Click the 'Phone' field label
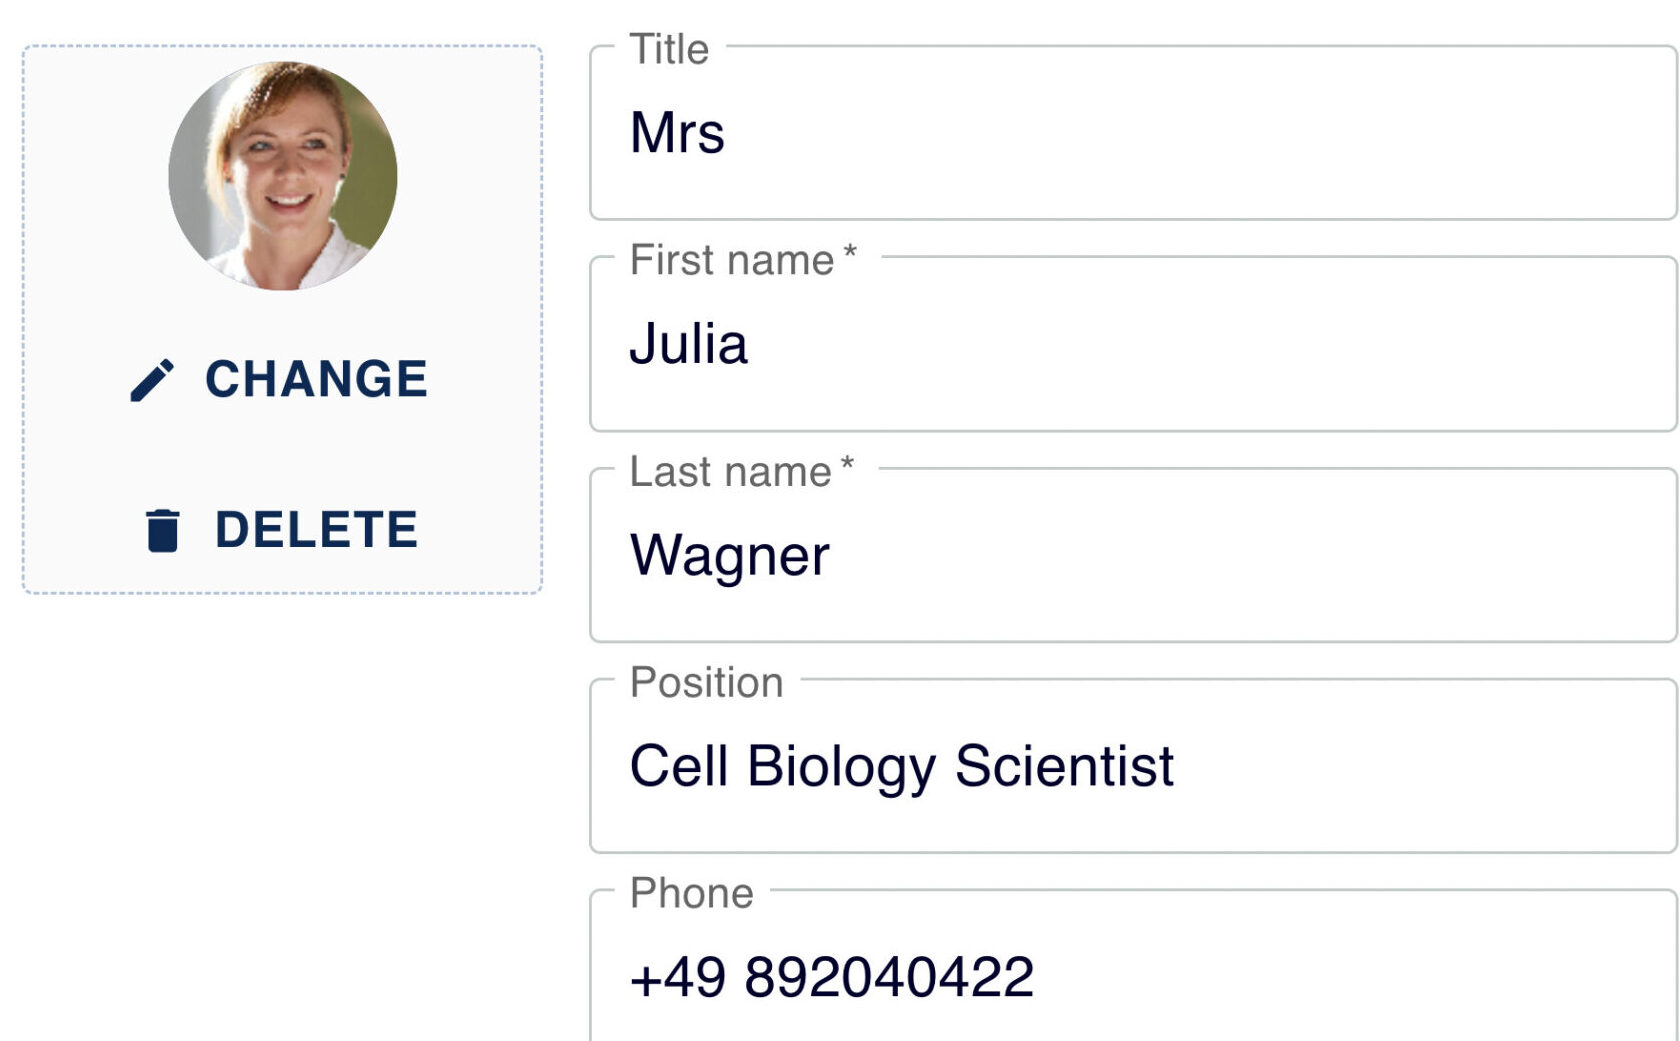Viewport: 1680px width, 1041px height. pos(691,893)
